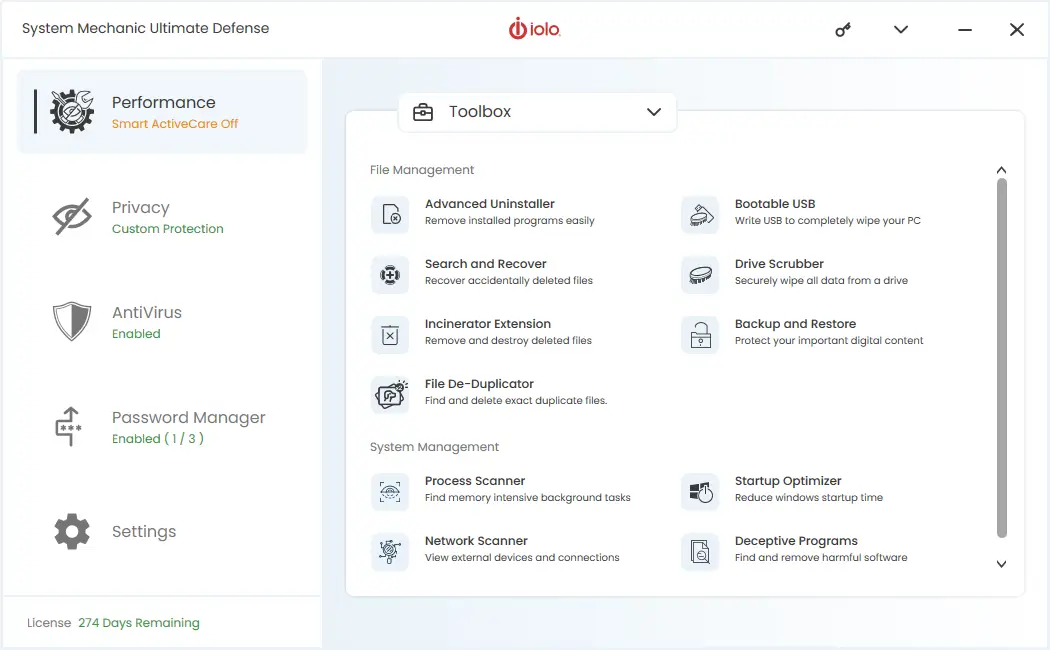Expand the chevron next to the key icon
The height and width of the screenshot is (650, 1050).
click(x=900, y=29)
